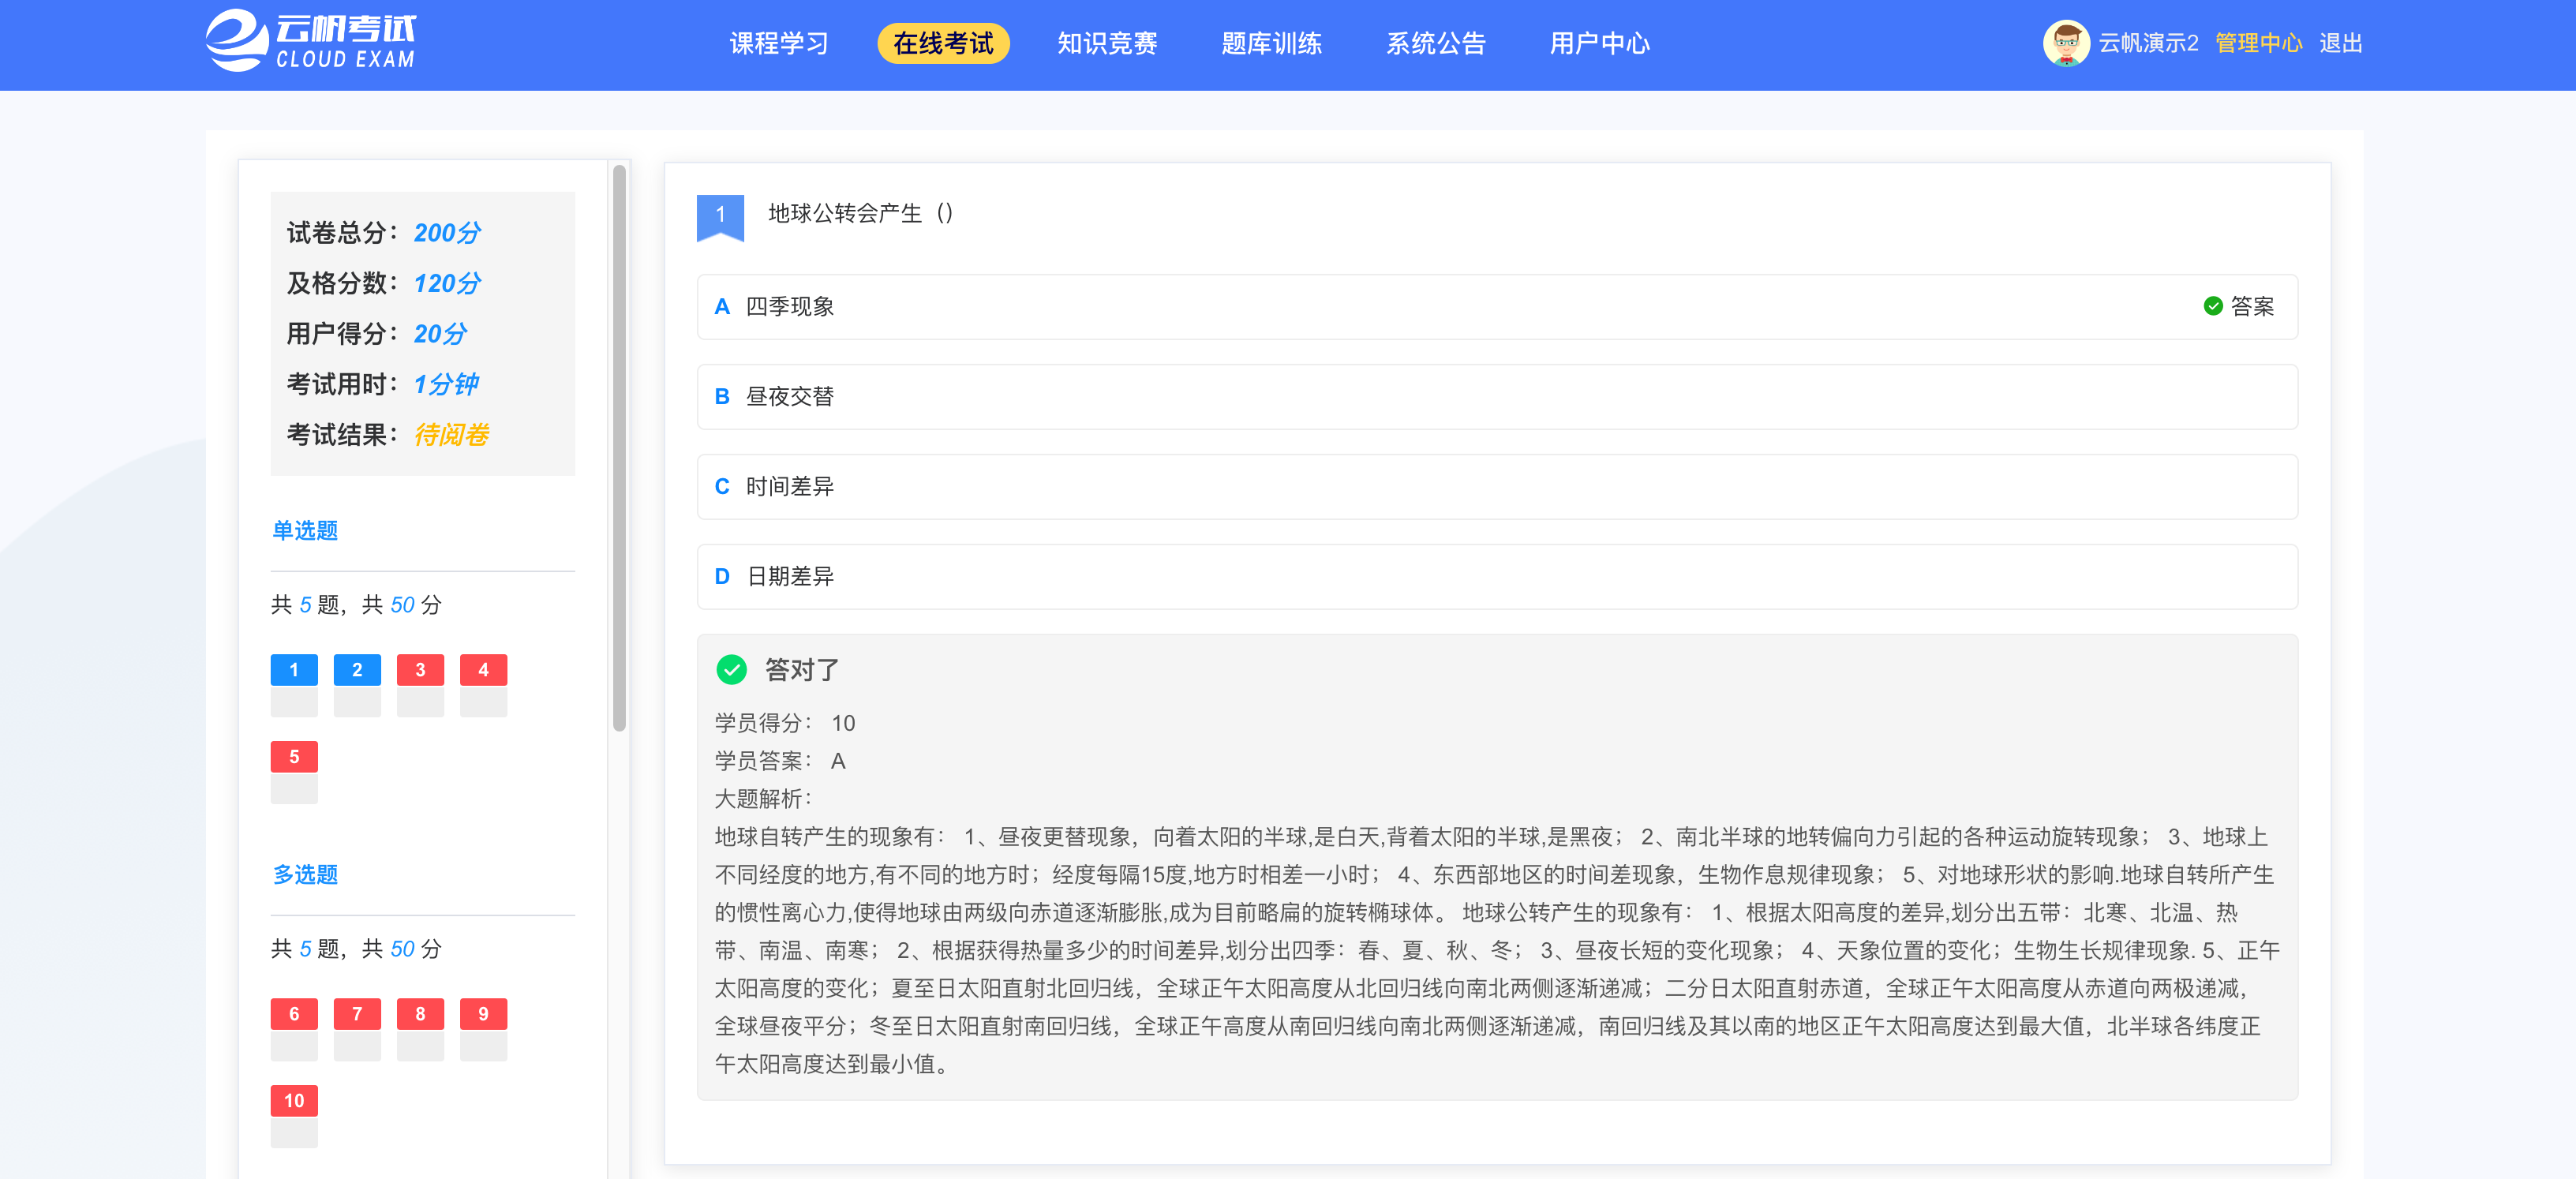Select option D 日期差异

pyautogui.click(x=1497, y=577)
